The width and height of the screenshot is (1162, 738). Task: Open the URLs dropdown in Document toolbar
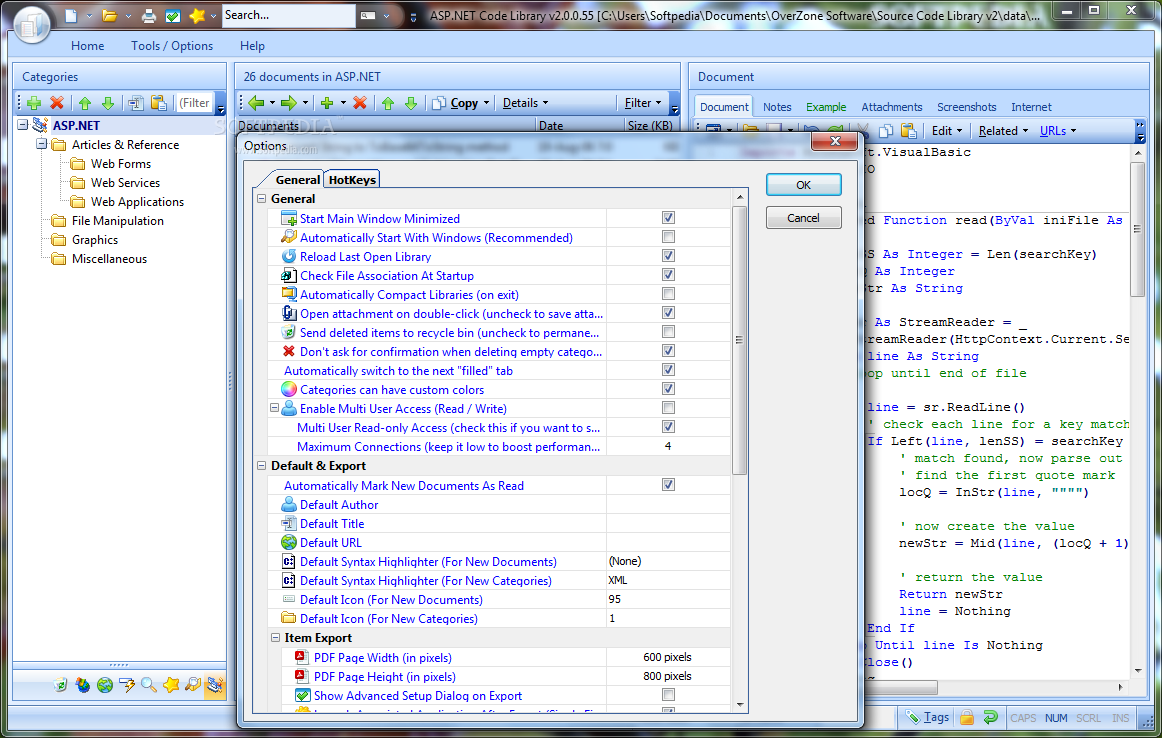click(x=1058, y=131)
